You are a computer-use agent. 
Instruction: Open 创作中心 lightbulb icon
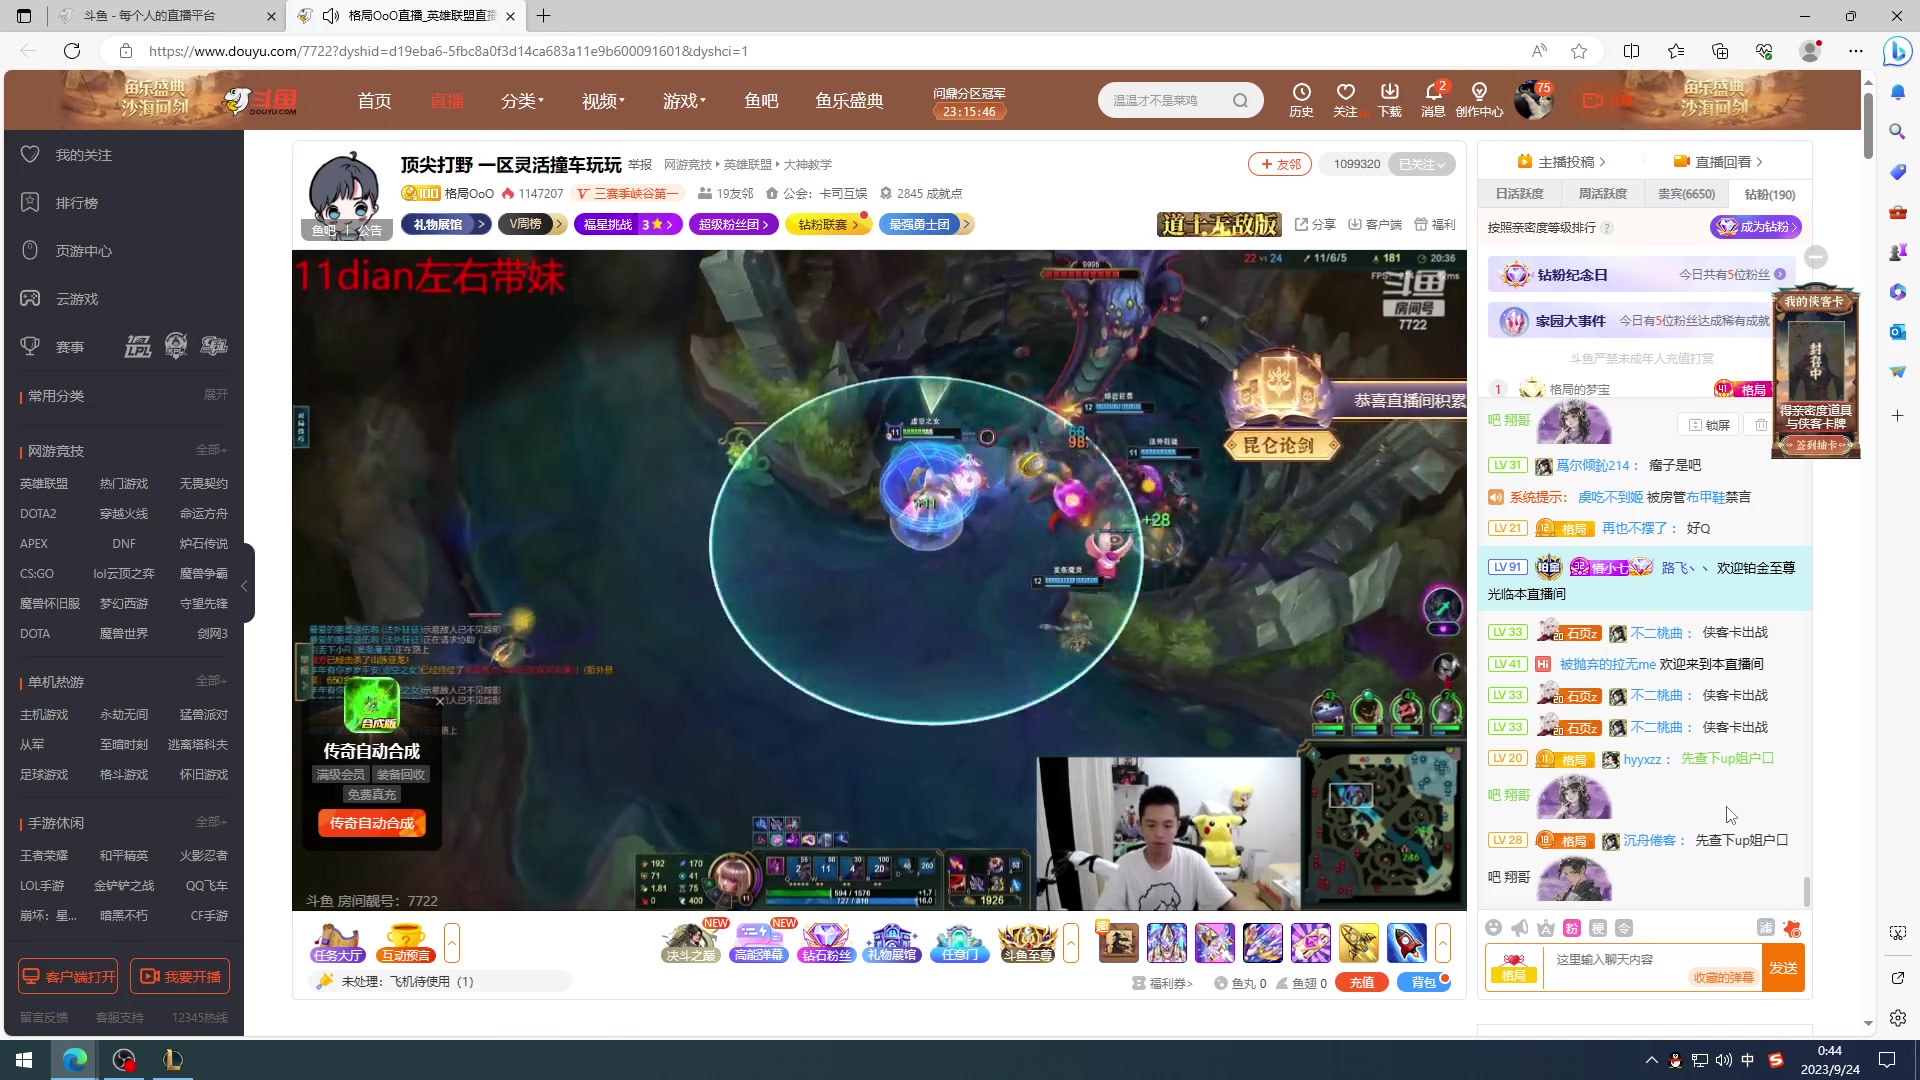point(1479,100)
